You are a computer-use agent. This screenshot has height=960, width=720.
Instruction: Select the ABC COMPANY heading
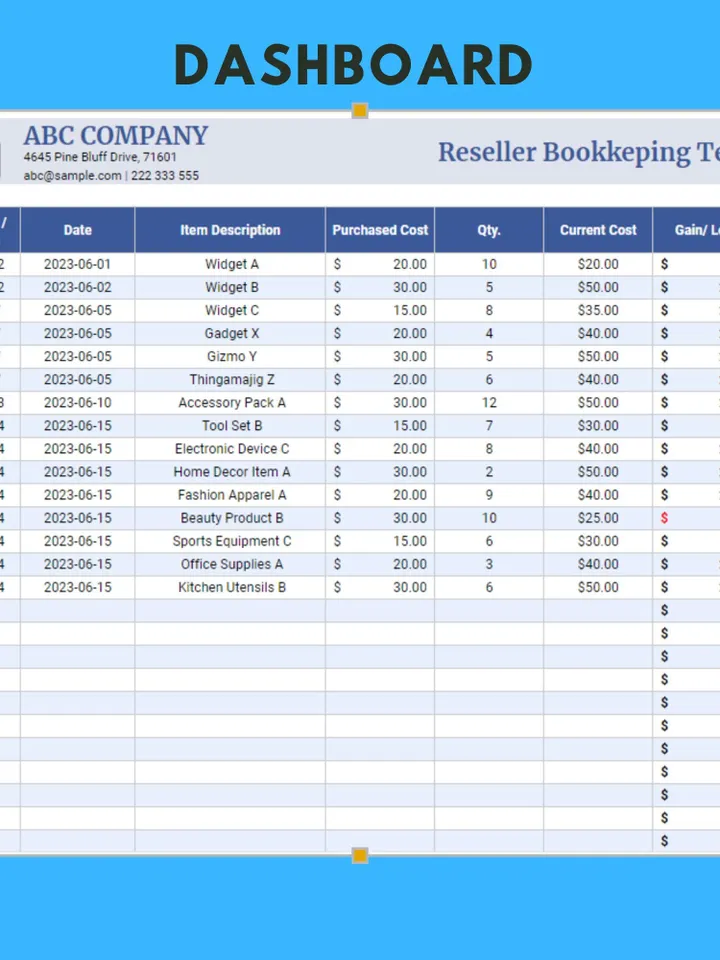[116, 135]
